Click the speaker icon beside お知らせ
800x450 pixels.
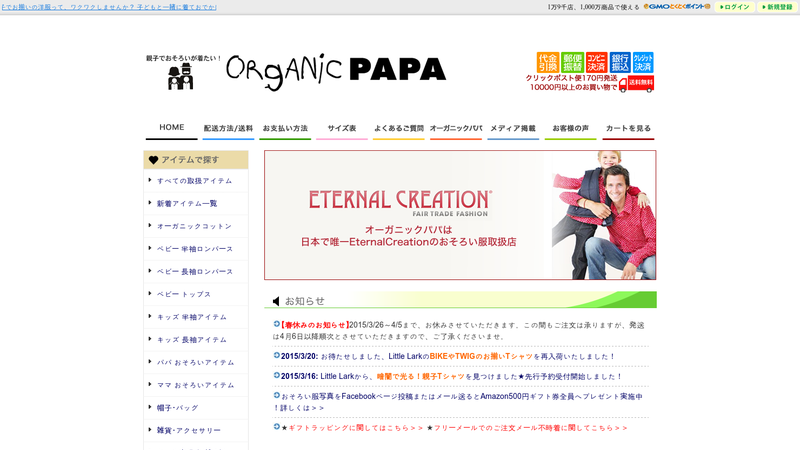tap(276, 301)
